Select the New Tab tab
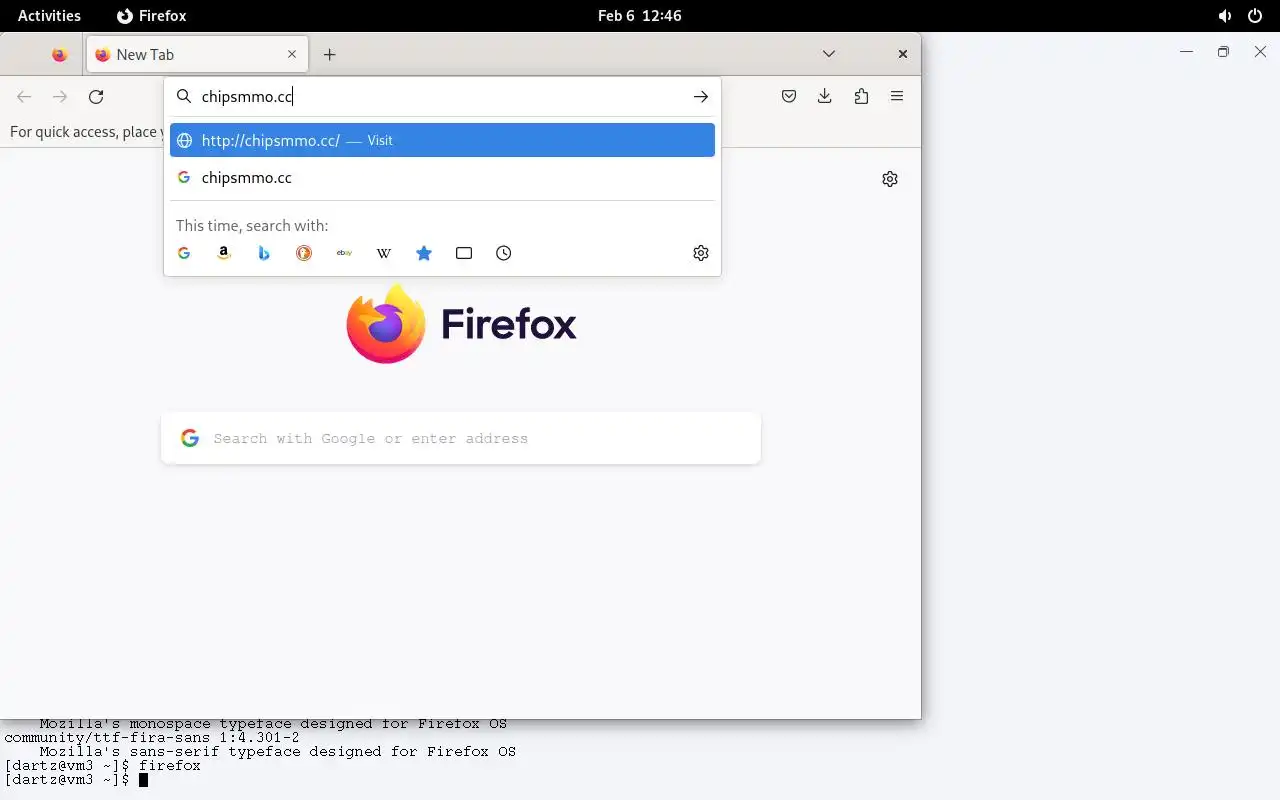The image size is (1280, 800). click(x=197, y=55)
